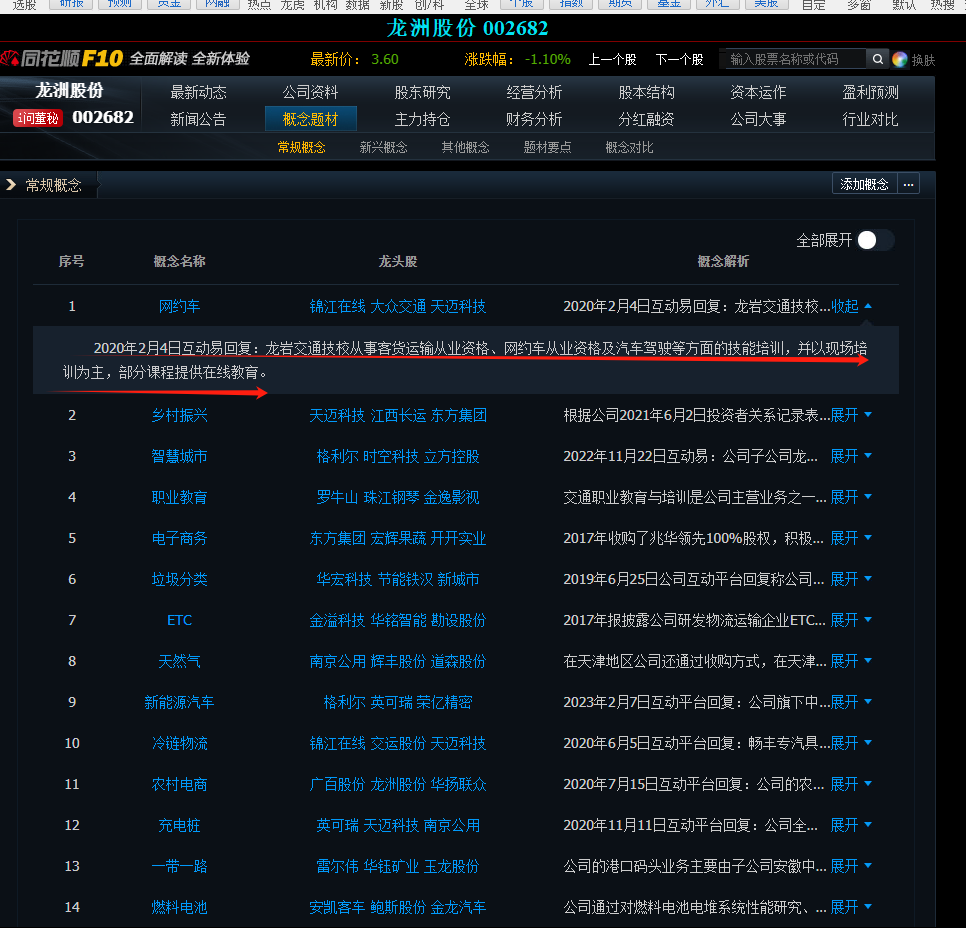Switch to 新闻公告 tab
This screenshot has width=966, height=928.
tap(198, 119)
